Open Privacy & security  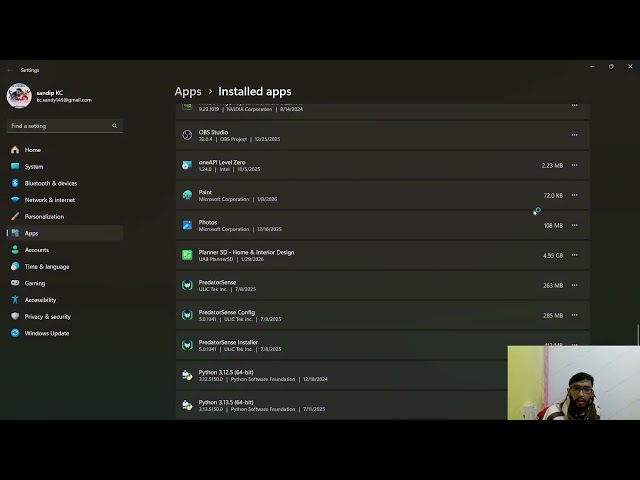64,317
